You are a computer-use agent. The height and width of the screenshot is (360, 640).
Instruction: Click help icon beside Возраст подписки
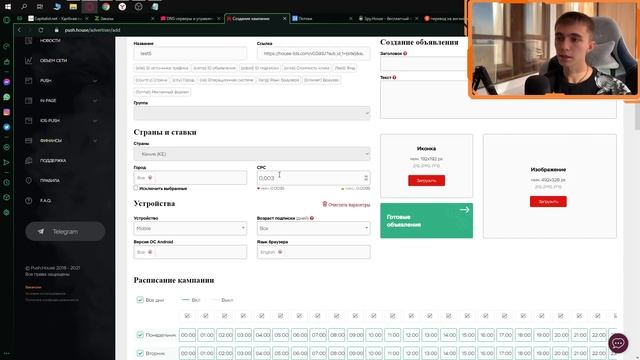[312, 218]
